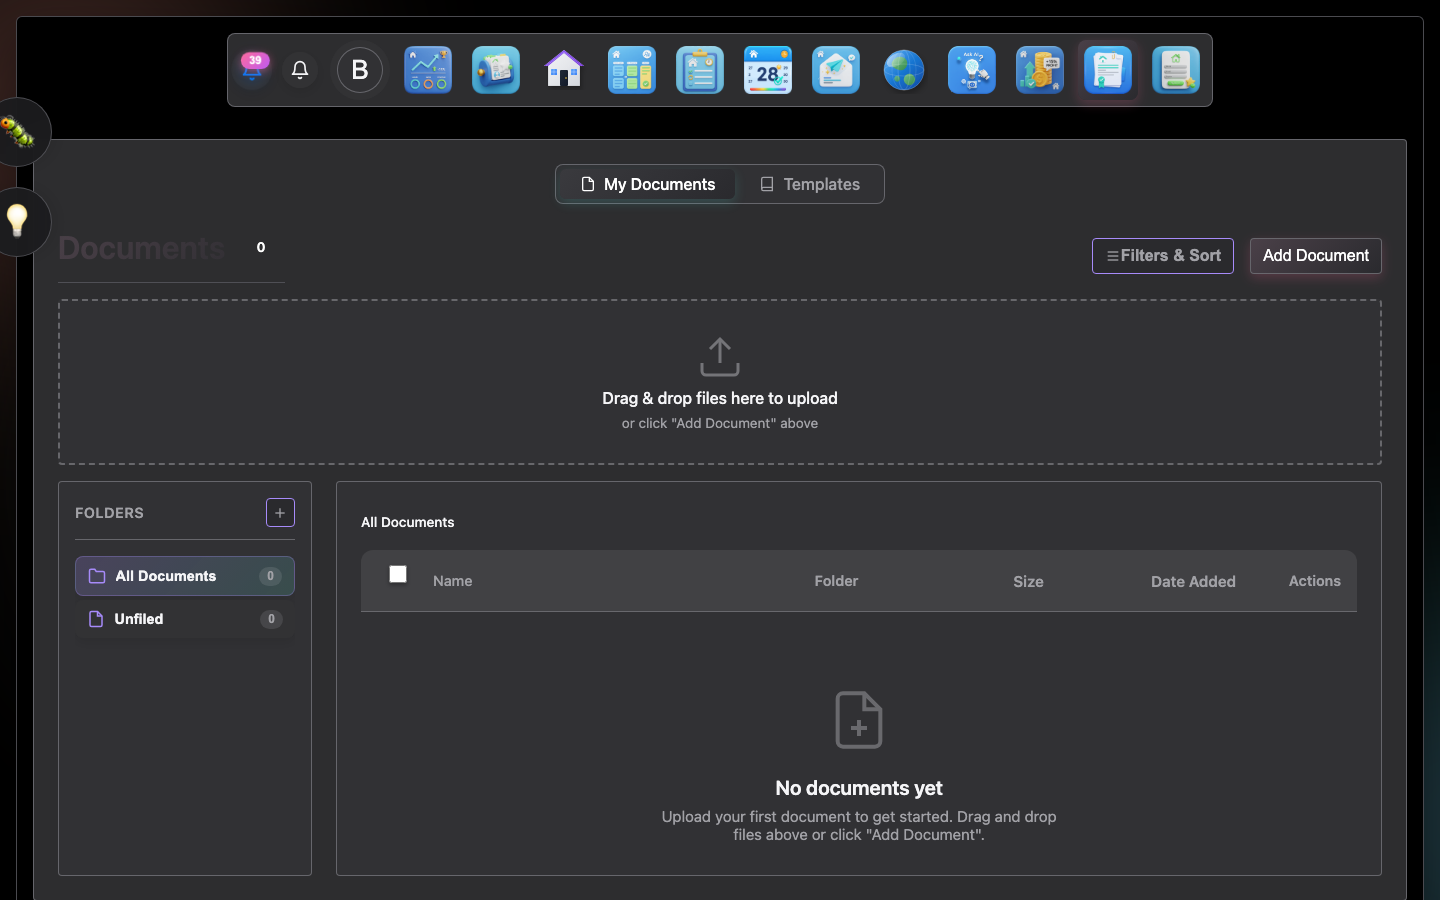Switch to the Templates tab
Screen dimensions: 1440x900
(x=810, y=184)
